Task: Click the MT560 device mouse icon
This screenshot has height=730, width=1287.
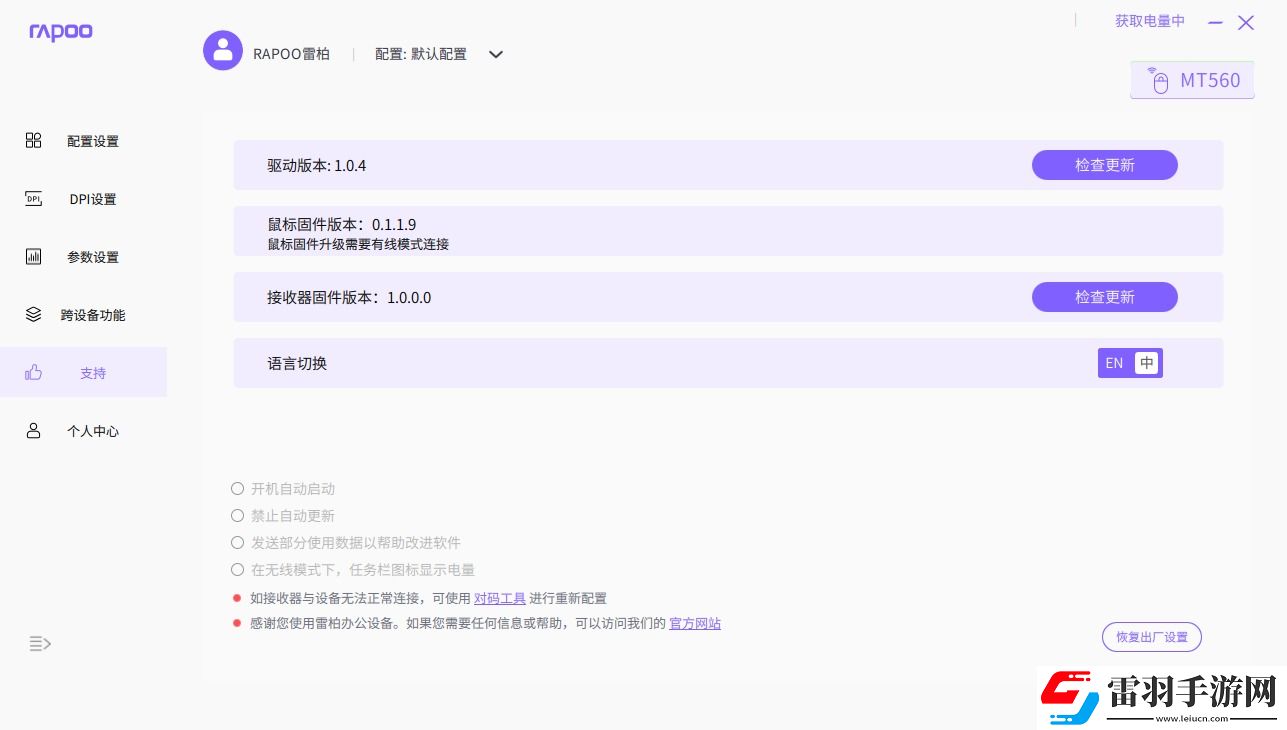Action: (1159, 81)
